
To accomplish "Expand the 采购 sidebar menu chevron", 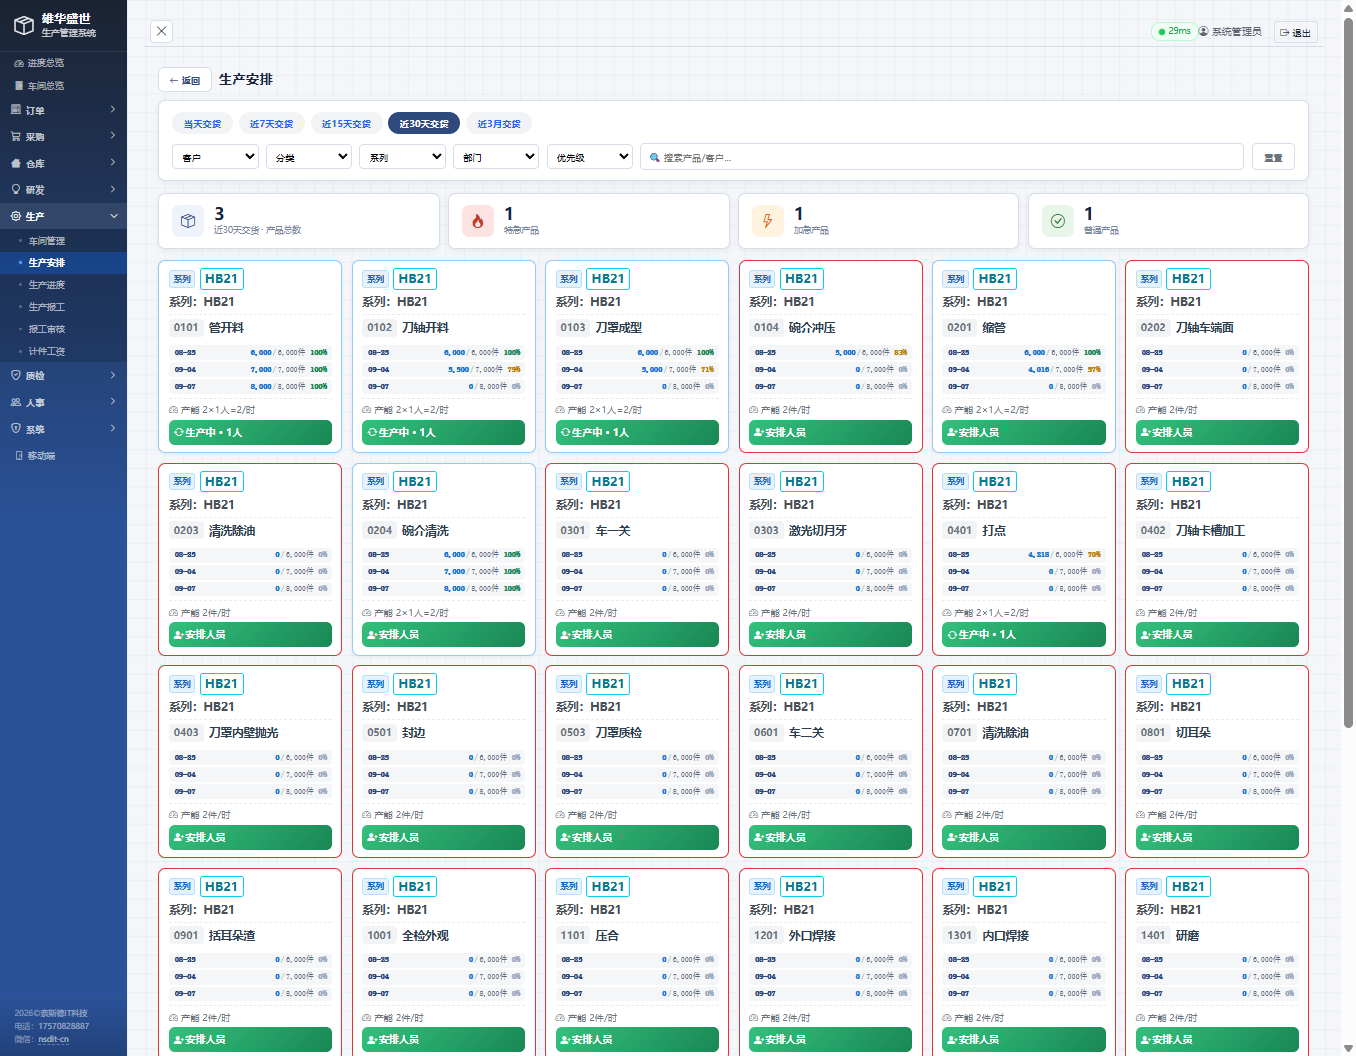I will point(113,135).
